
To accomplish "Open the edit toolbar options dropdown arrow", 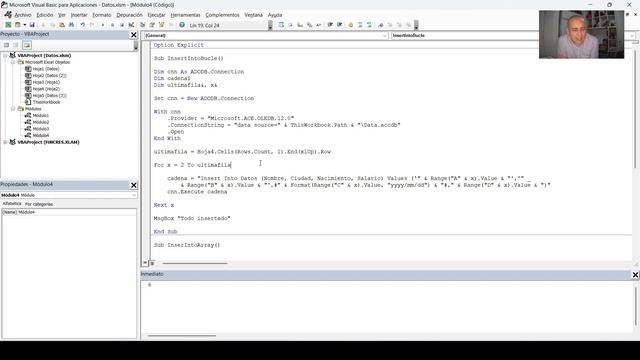I will 416,25.
